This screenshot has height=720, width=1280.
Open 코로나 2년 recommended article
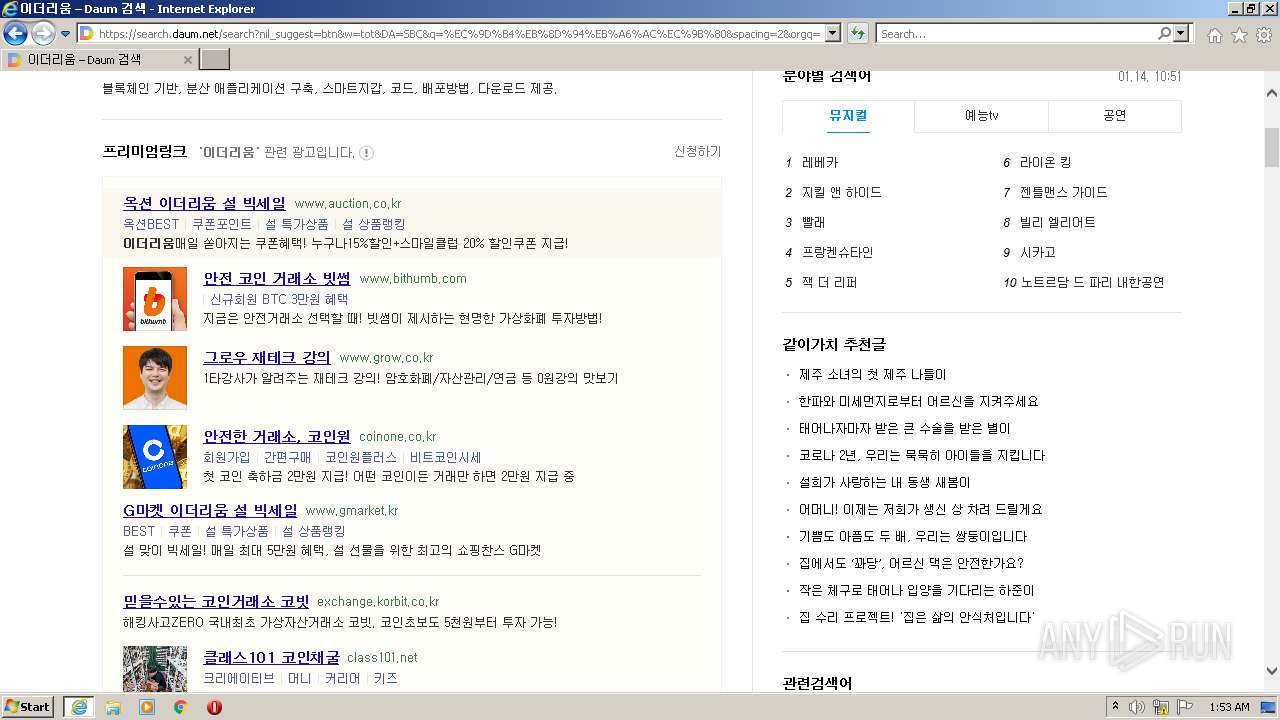922,456
